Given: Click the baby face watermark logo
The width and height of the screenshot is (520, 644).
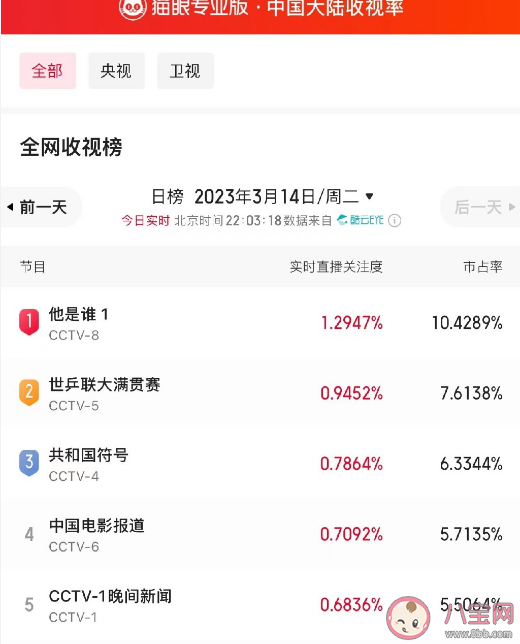Looking at the screenshot, I should (x=408, y=619).
